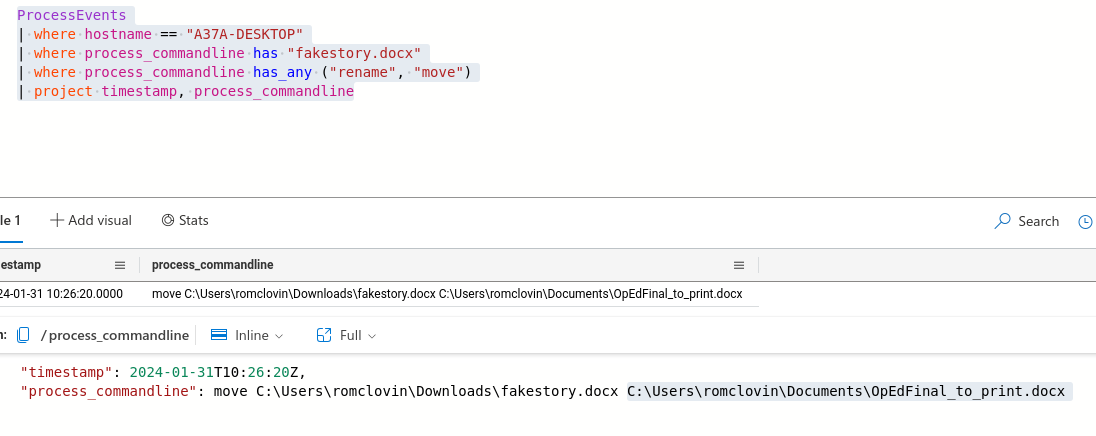This screenshot has width=1096, height=436.
Task: Select the 10:26:20.0000 timestamp cell
Action: 60,294
